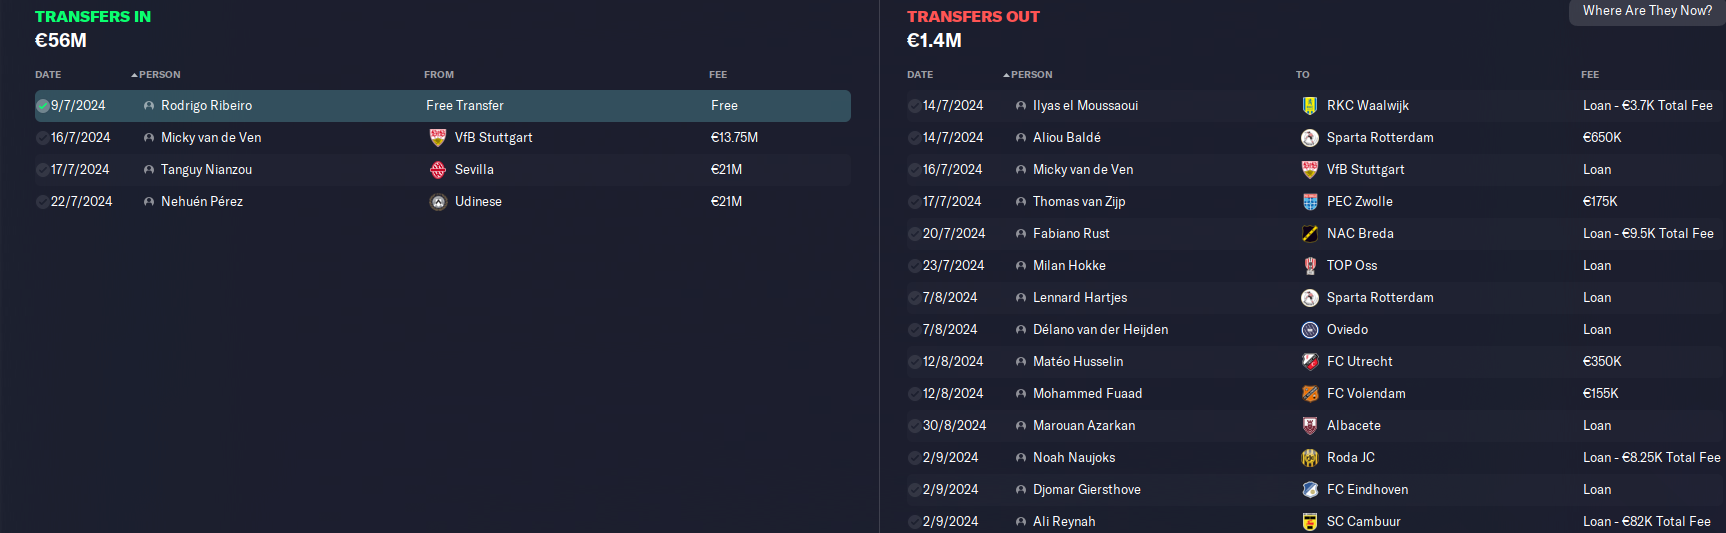The image size is (1726, 533).
Task: Click the RKC Waalwijk club badge
Action: pyautogui.click(x=1309, y=105)
